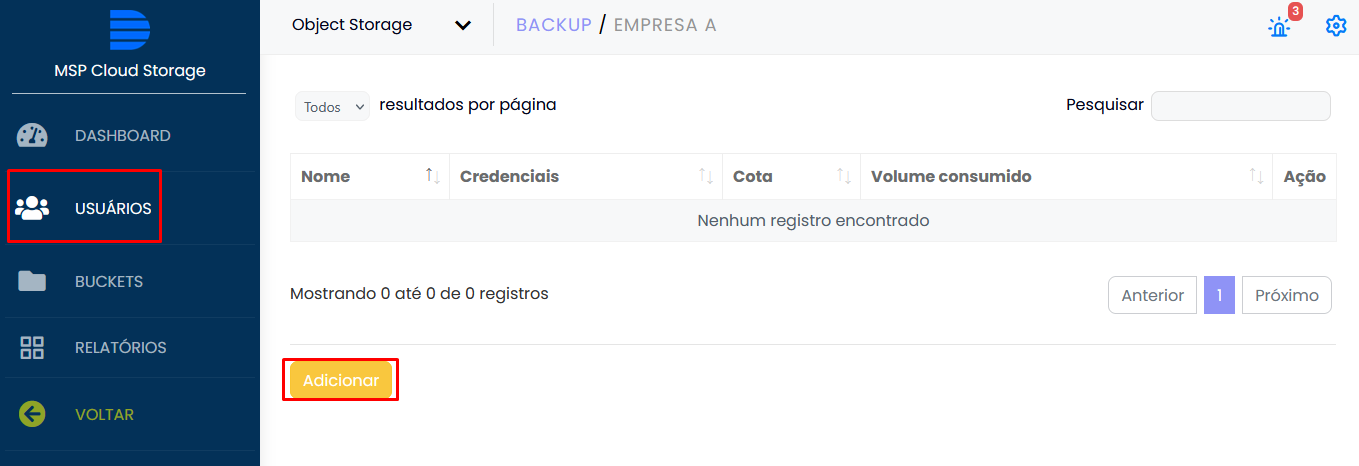Click the Dashboard gauge icon
1359x466 pixels.
[x=32, y=136]
